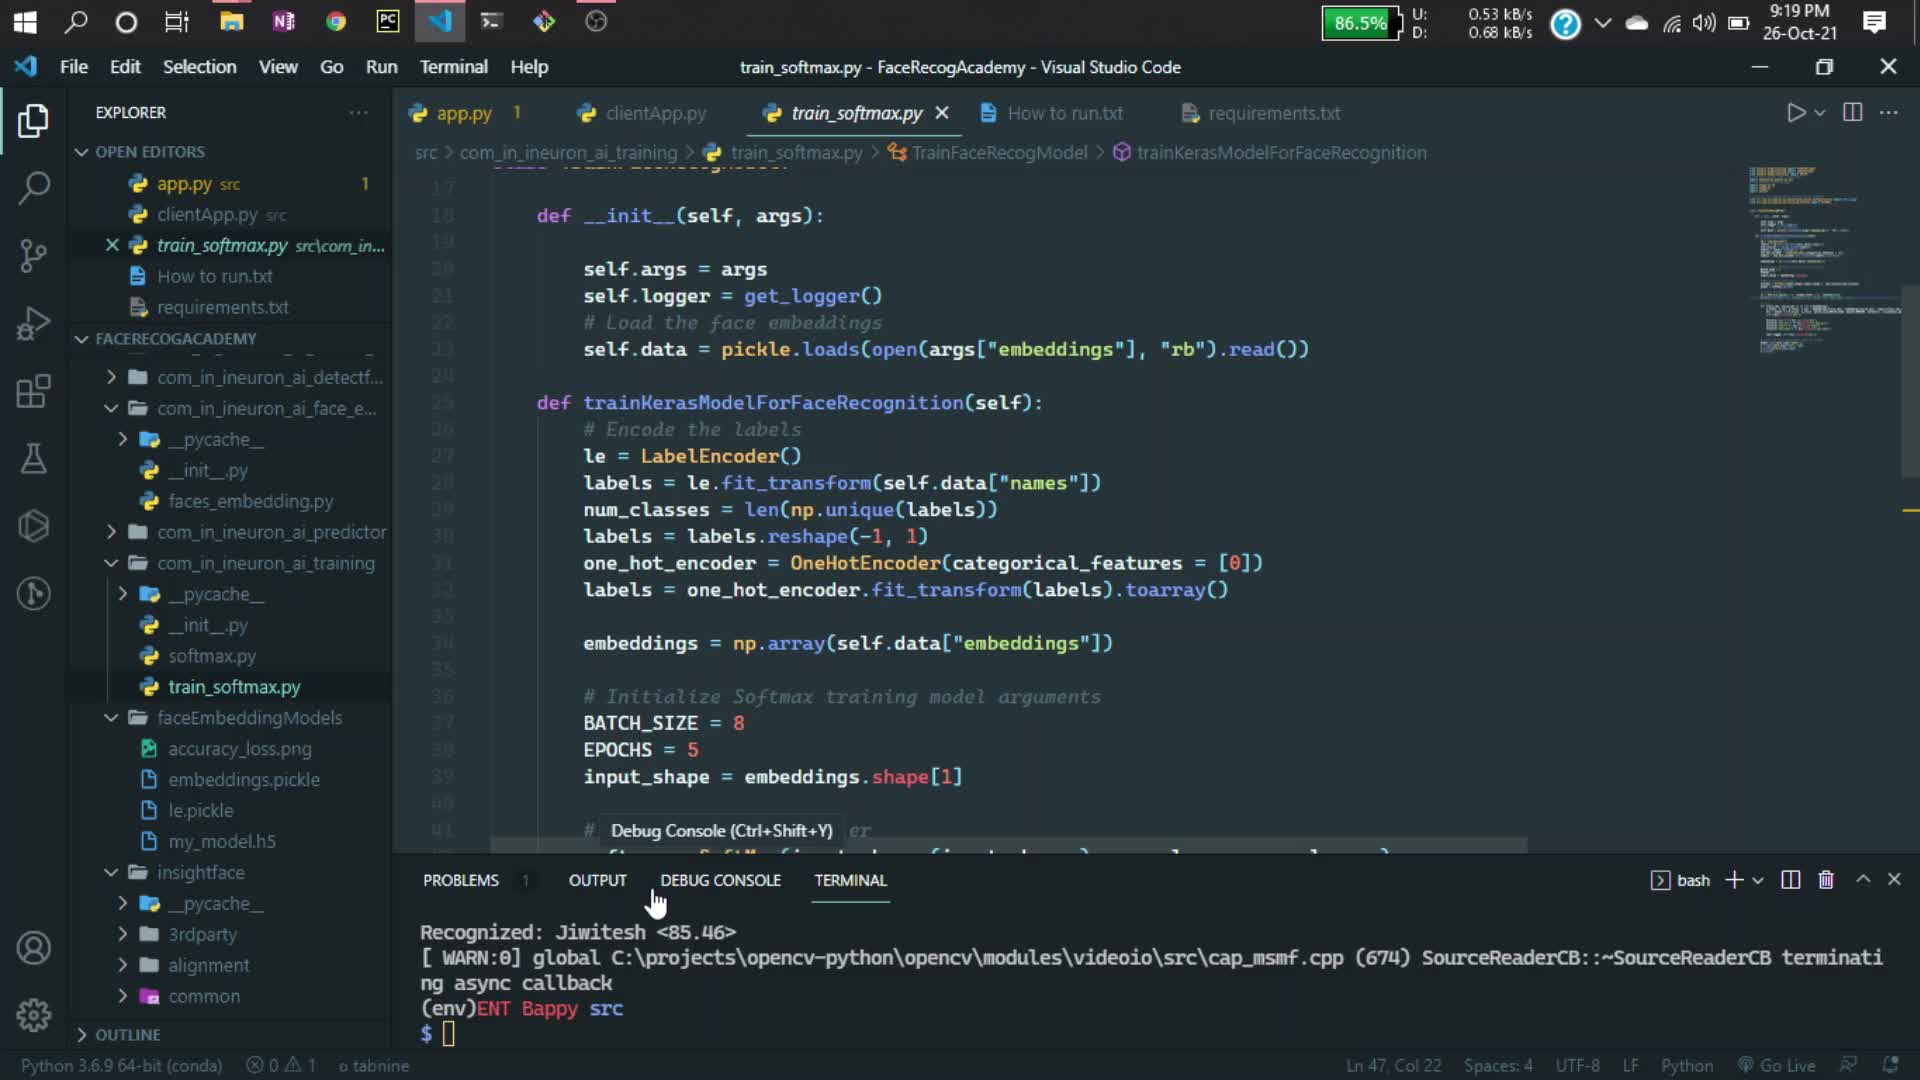Open the Source Control view
The height and width of the screenshot is (1080, 1920).
click(33, 256)
